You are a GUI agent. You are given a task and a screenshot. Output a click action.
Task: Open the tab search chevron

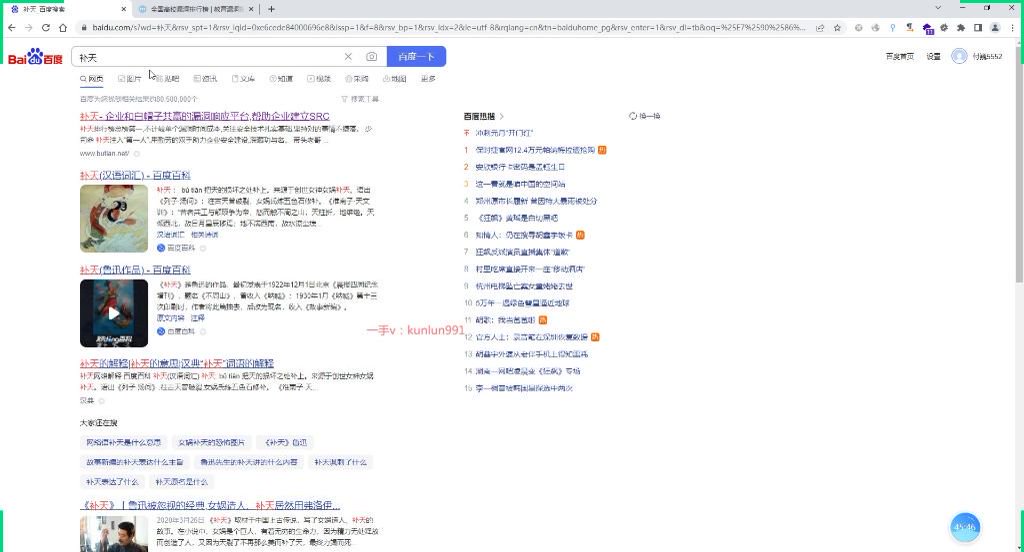click(938, 8)
